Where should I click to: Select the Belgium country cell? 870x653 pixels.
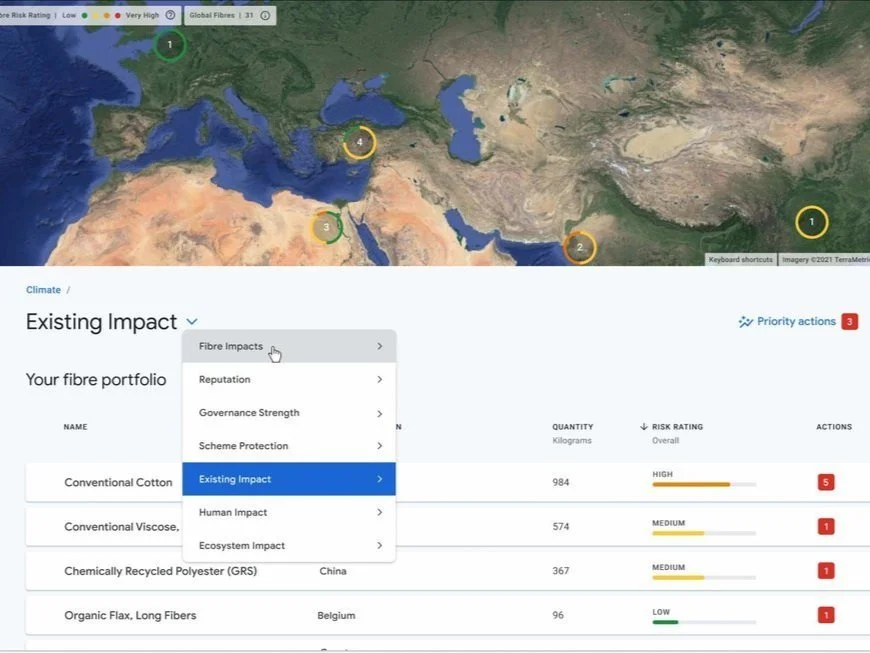(x=336, y=615)
